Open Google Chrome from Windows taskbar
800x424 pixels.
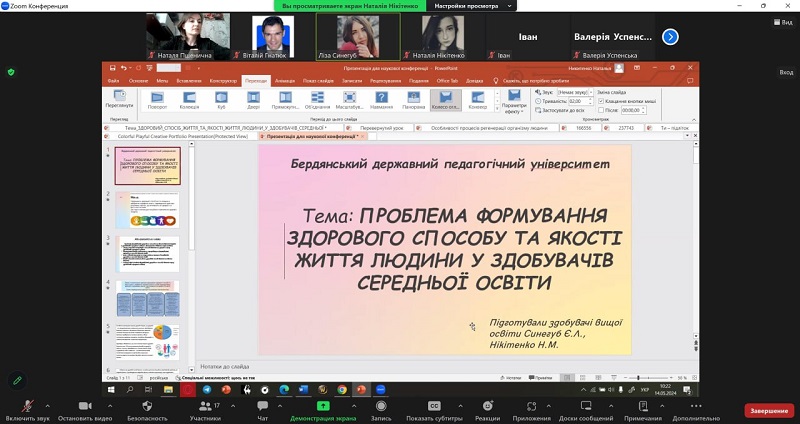click(x=342, y=390)
